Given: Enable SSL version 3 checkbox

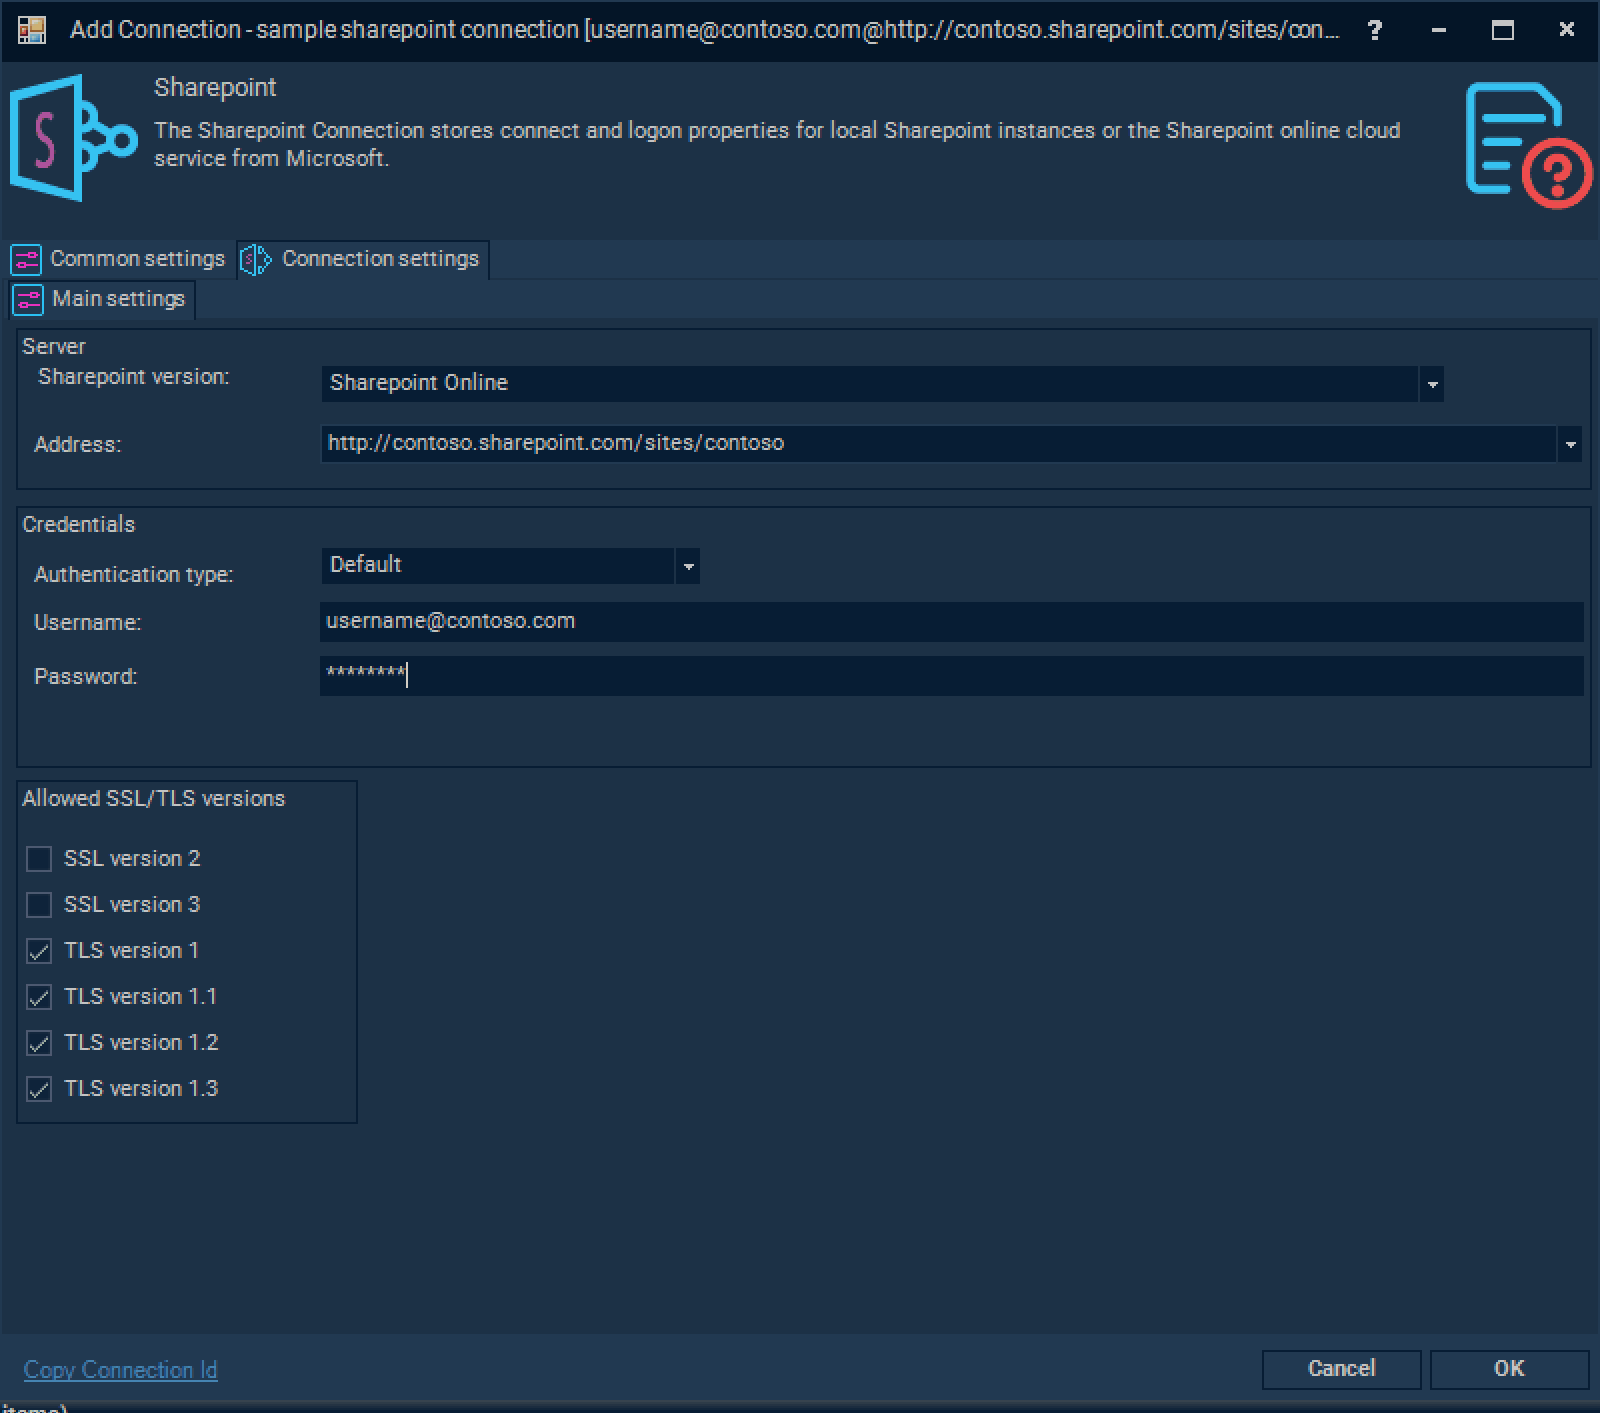Looking at the screenshot, I should (x=39, y=905).
